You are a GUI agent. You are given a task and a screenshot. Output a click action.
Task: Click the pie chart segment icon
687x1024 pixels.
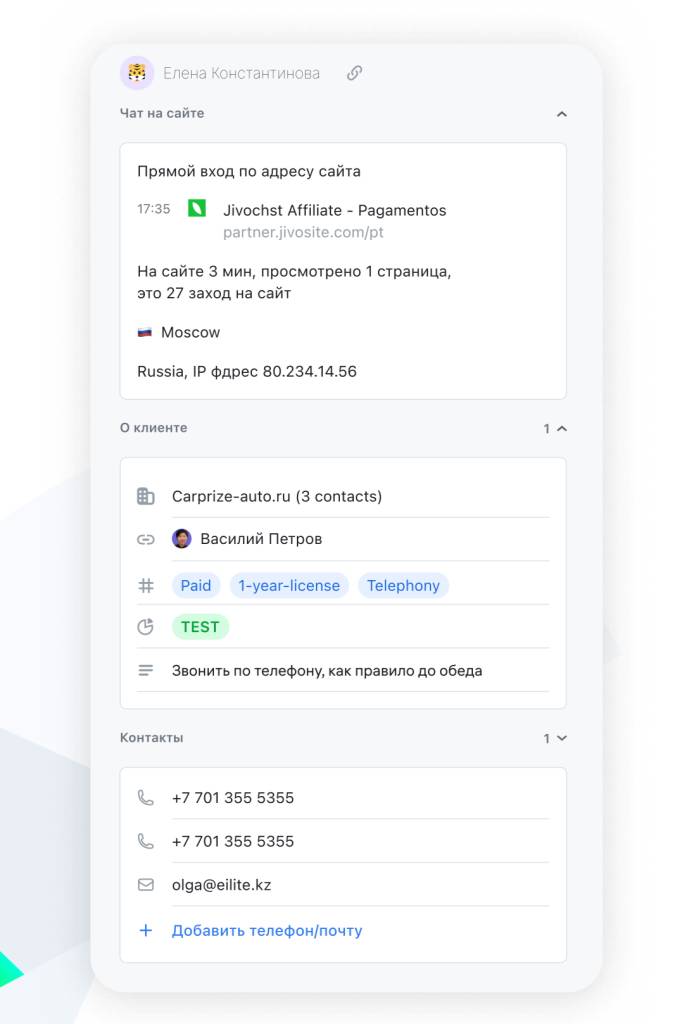(x=146, y=627)
